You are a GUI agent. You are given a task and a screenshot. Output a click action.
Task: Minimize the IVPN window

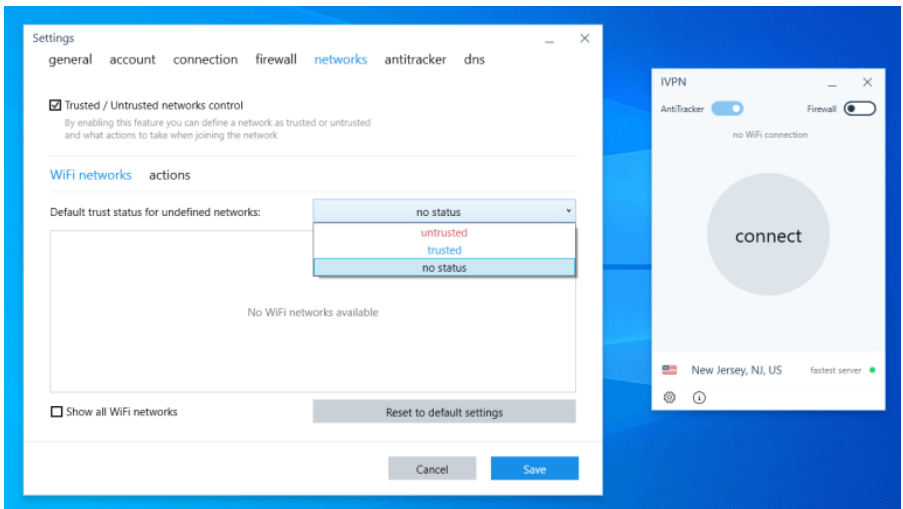tap(832, 83)
